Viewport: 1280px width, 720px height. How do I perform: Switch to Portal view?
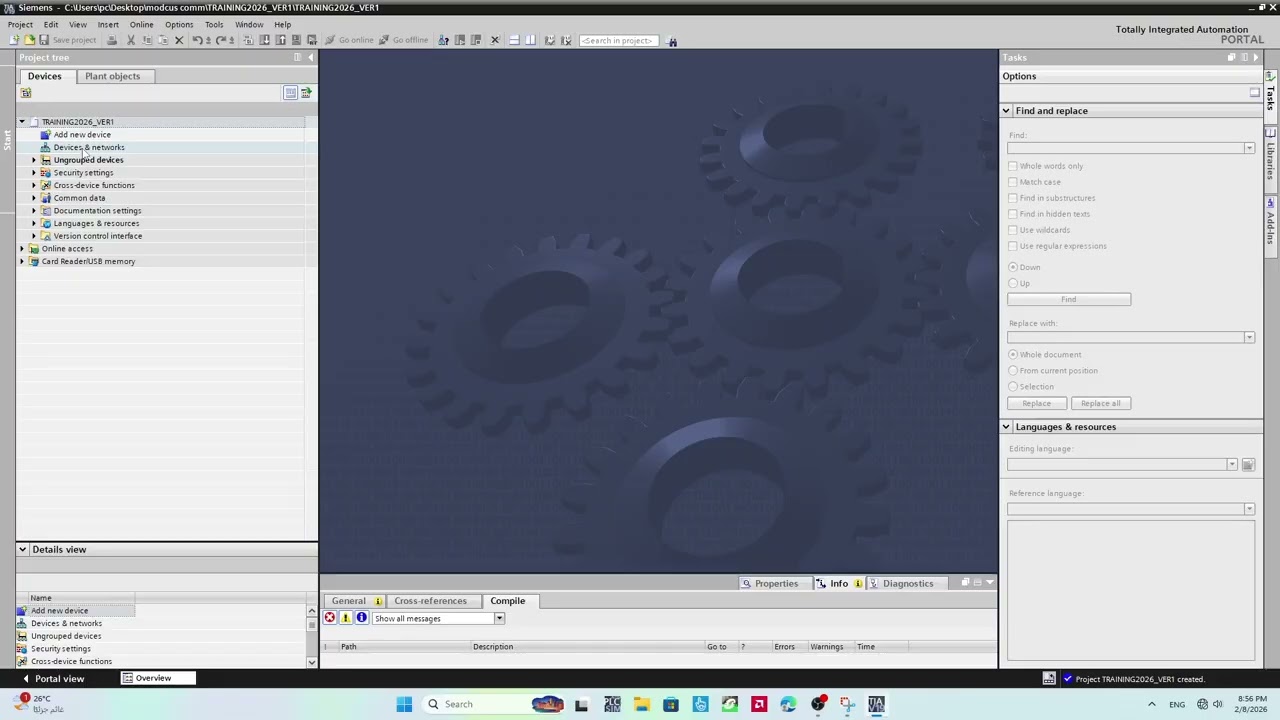52,679
